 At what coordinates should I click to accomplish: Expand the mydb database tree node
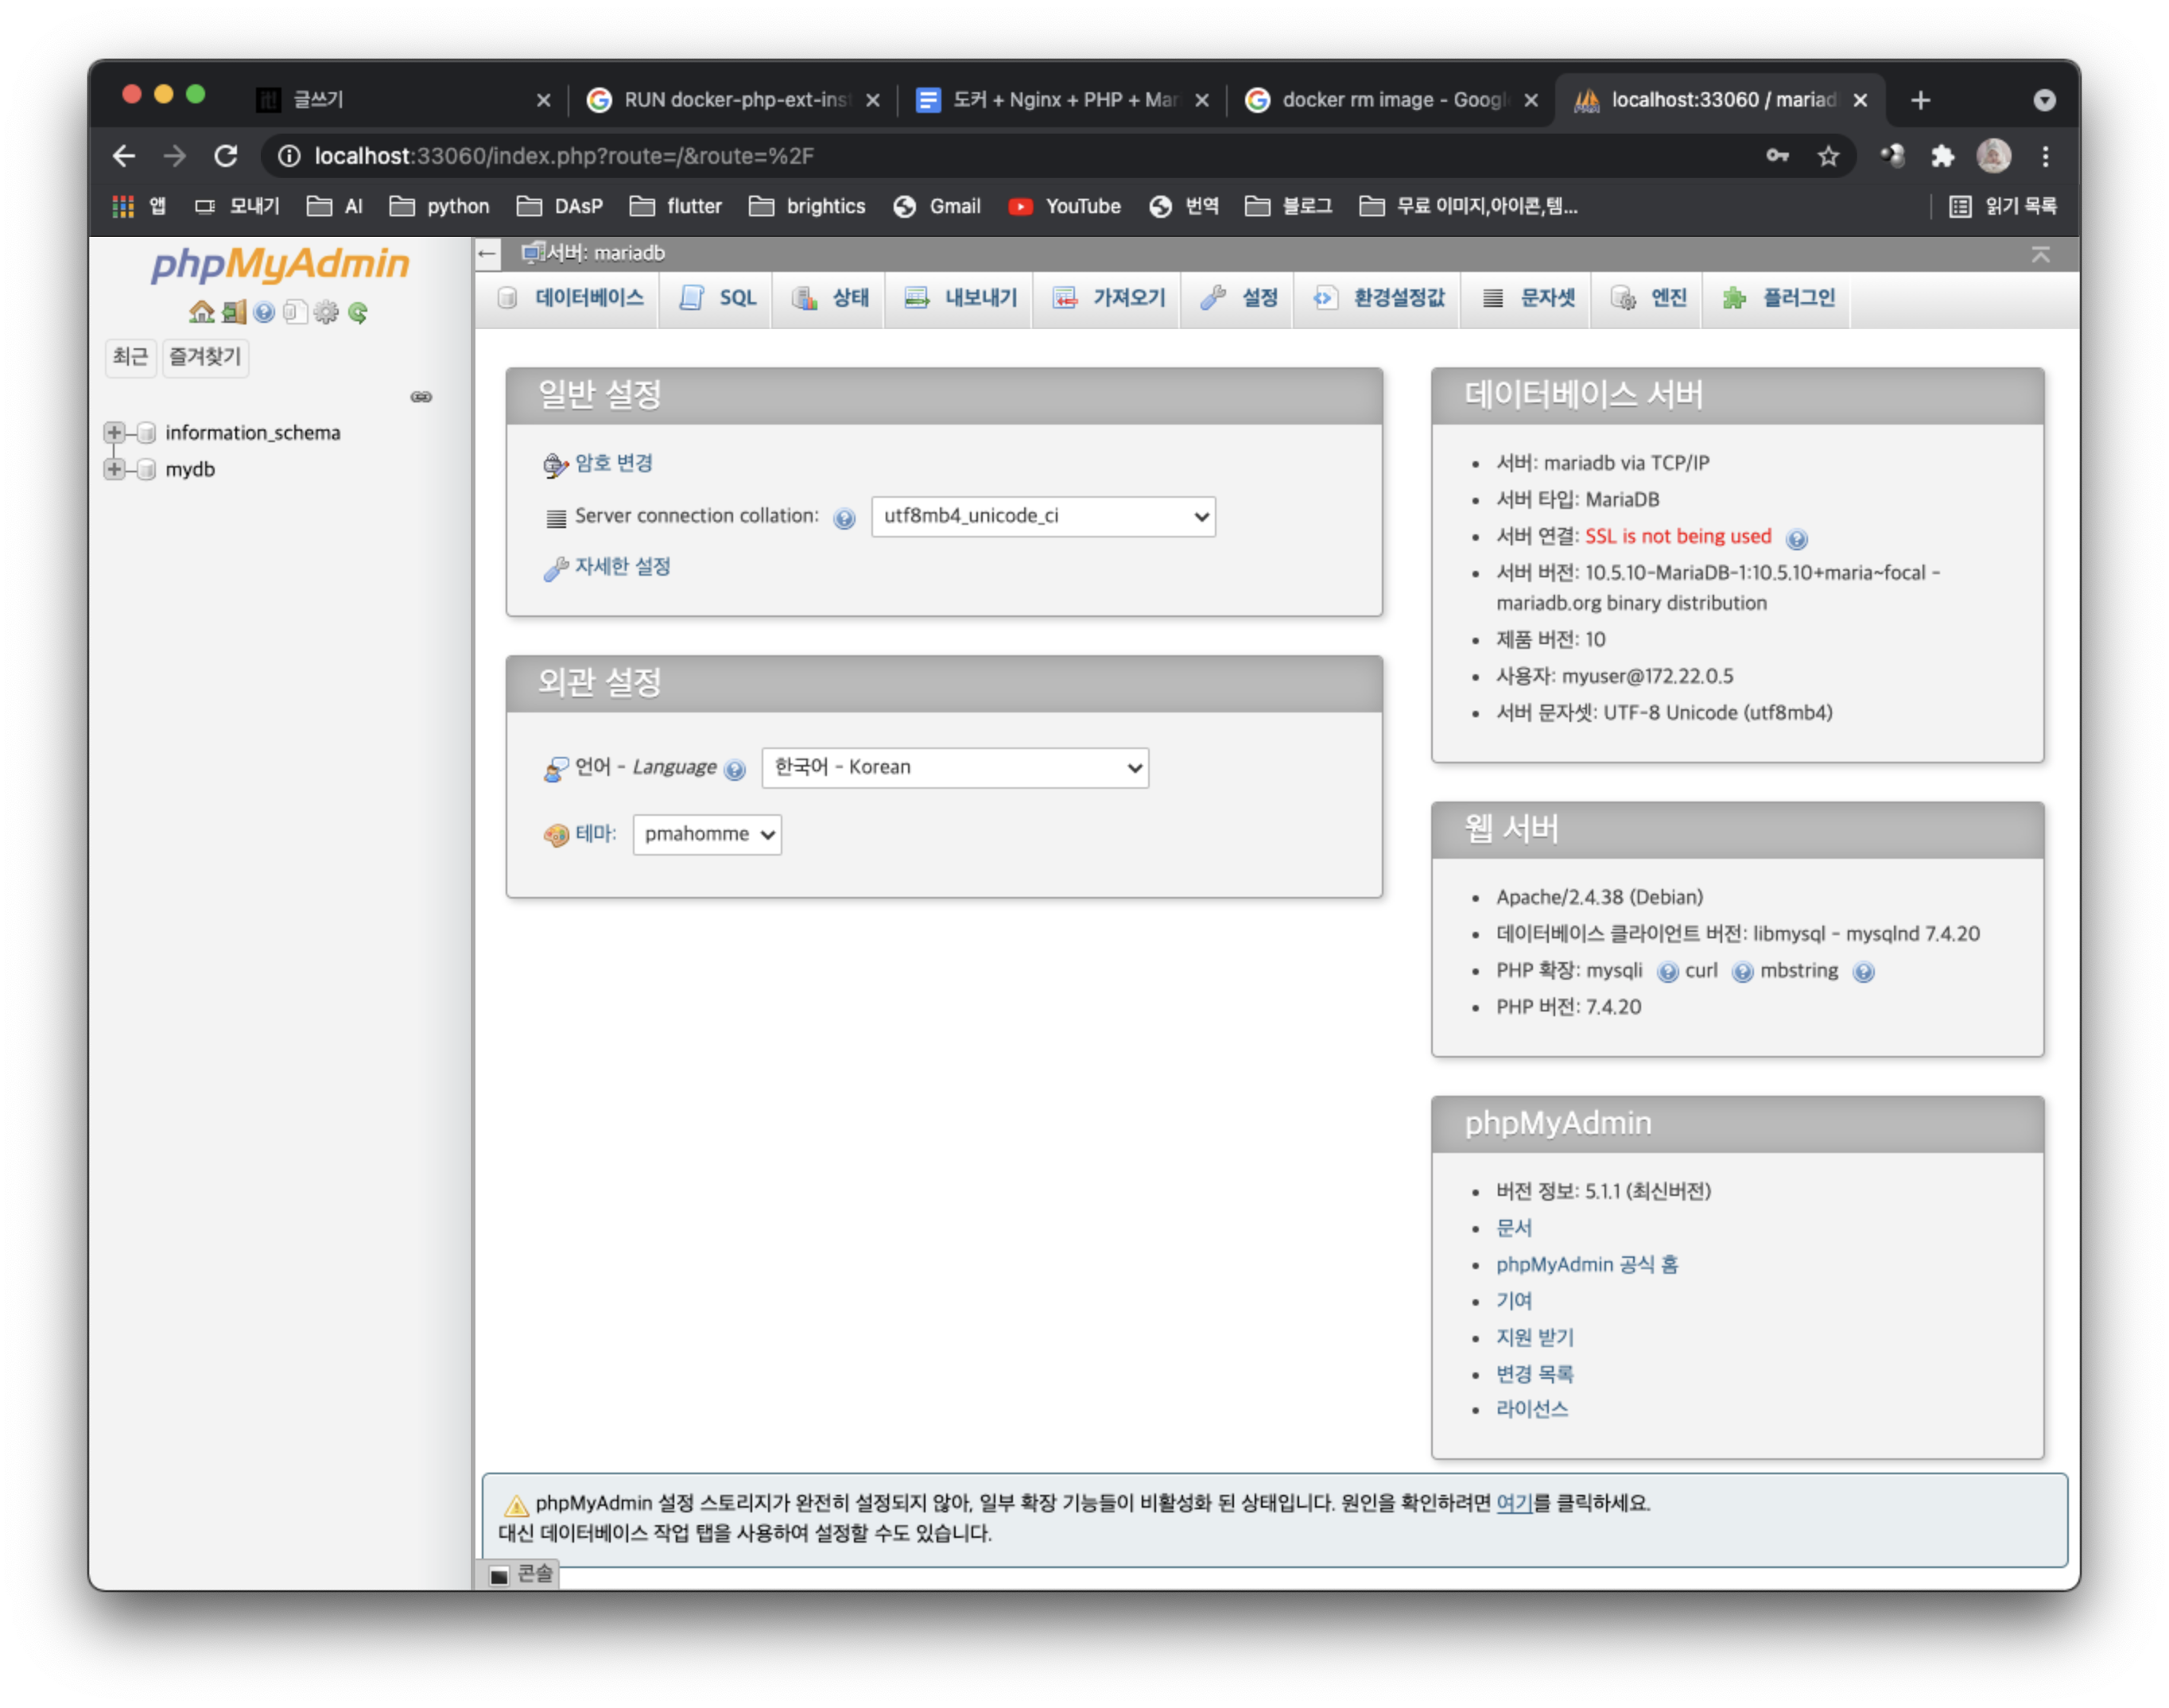114,469
